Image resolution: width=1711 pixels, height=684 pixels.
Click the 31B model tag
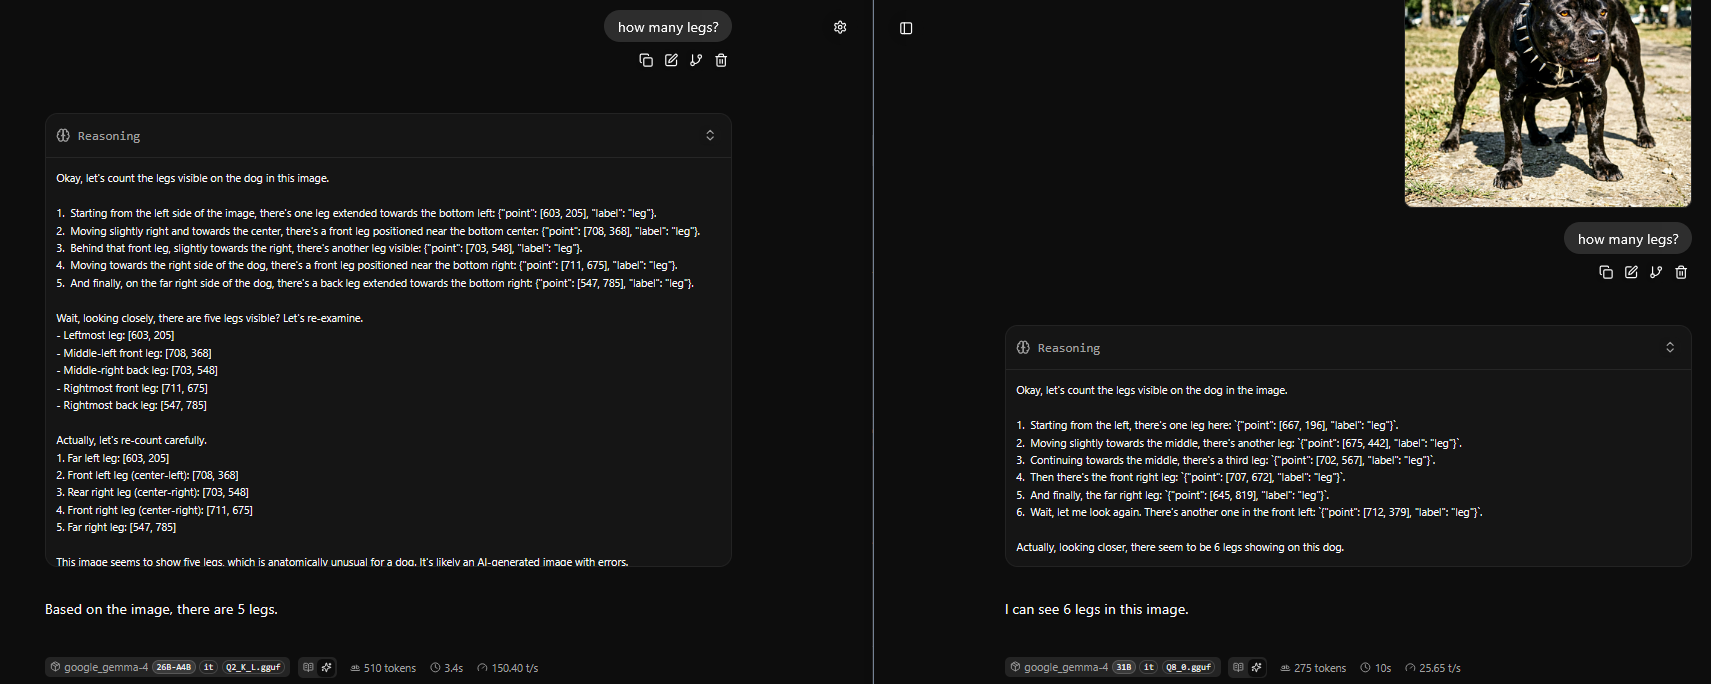coord(1124,667)
